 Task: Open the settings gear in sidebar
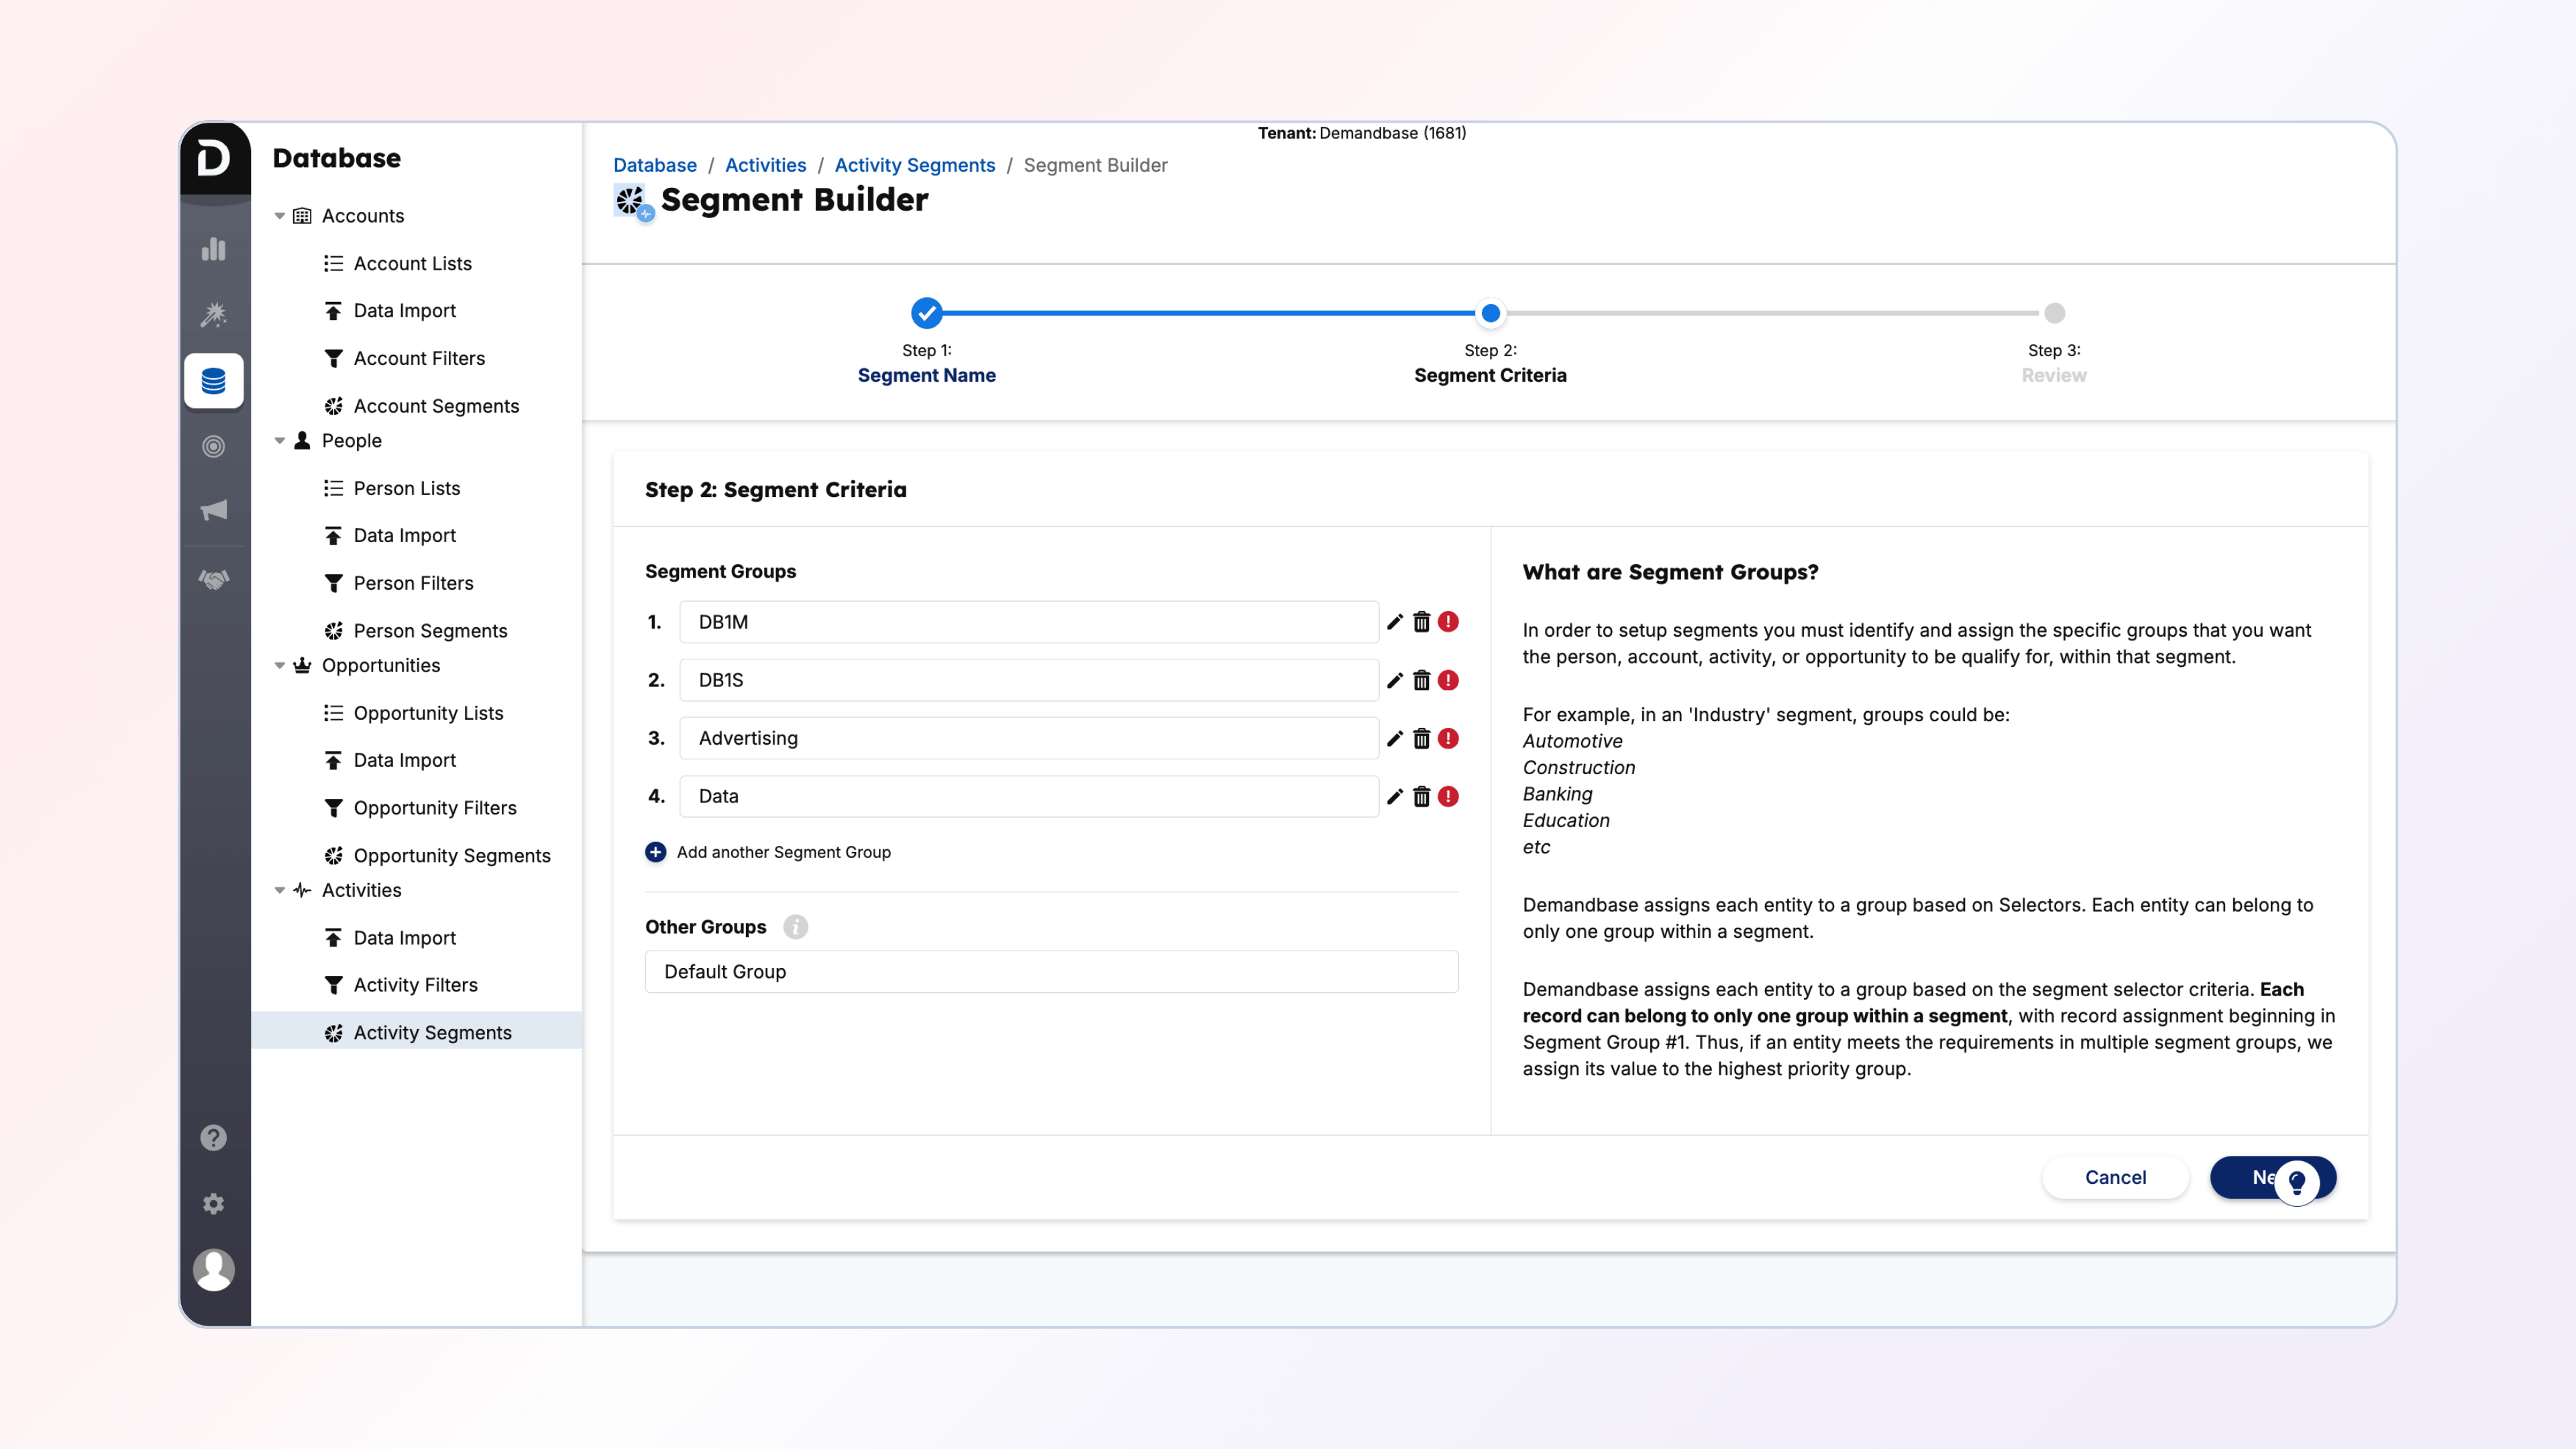click(213, 1204)
